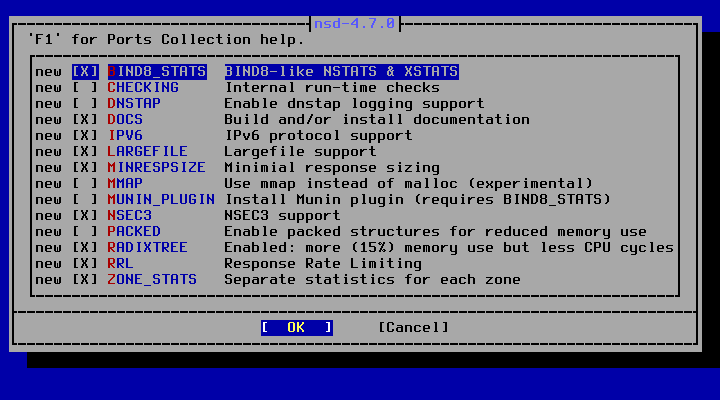Image resolution: width=720 pixels, height=400 pixels.
Task: Uncheck the LARGEFILE checkbox
Action: pyautogui.click(x=85, y=152)
